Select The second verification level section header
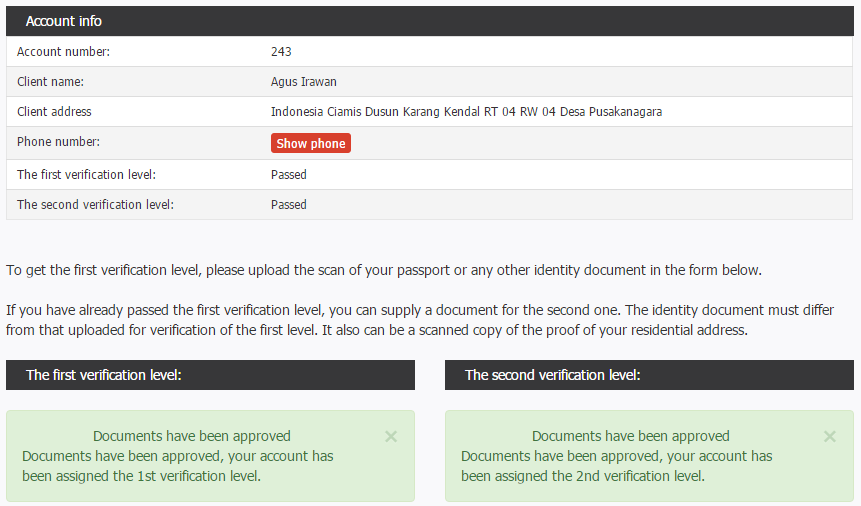861x506 pixels. pos(649,375)
